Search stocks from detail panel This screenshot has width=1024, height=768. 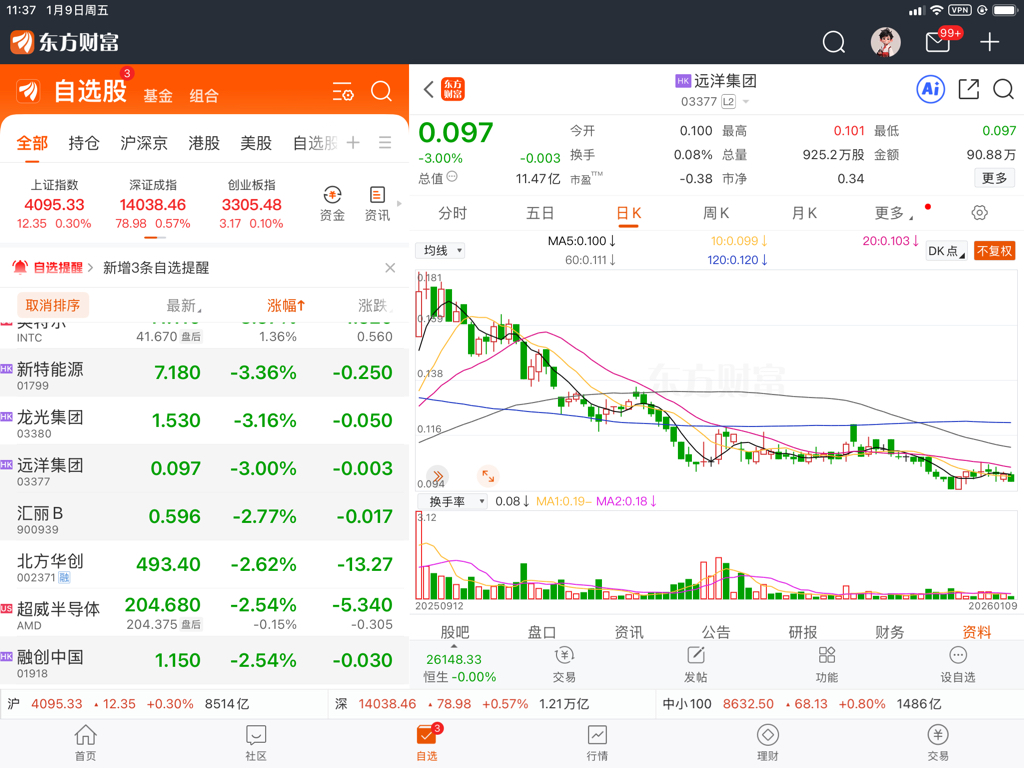[x=1003, y=89]
